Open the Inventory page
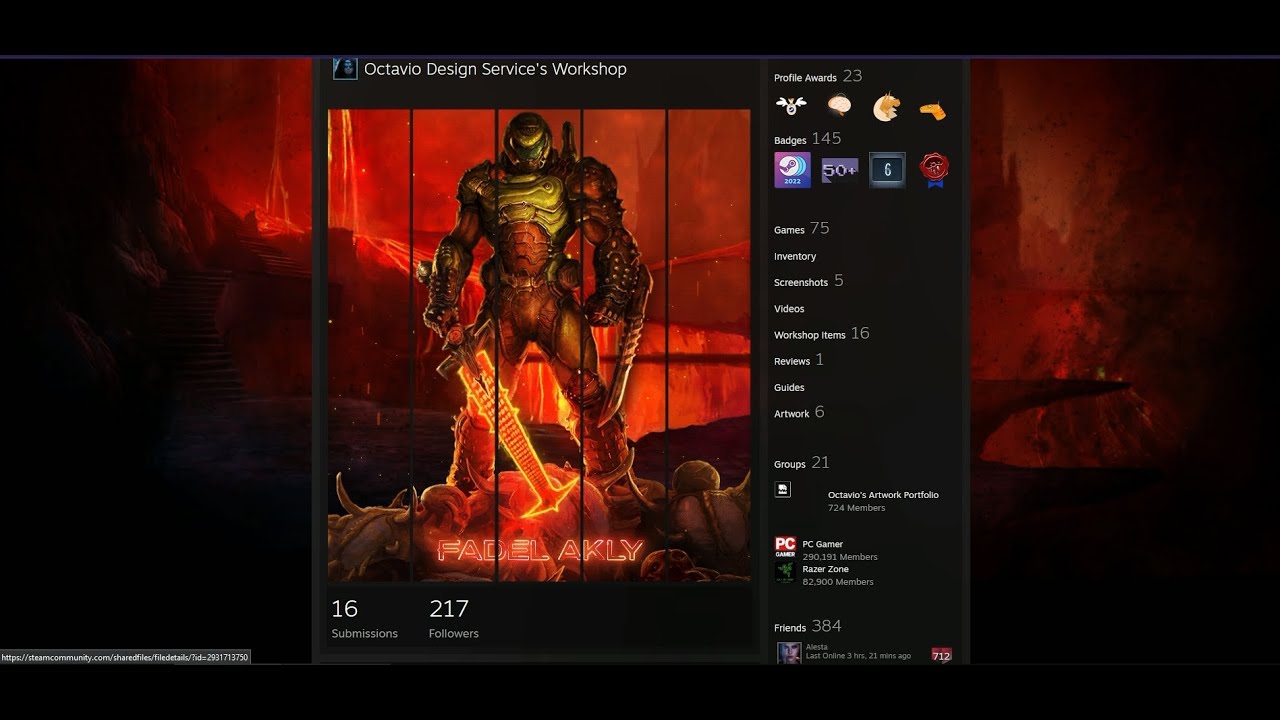The width and height of the screenshot is (1280, 720). coord(795,256)
